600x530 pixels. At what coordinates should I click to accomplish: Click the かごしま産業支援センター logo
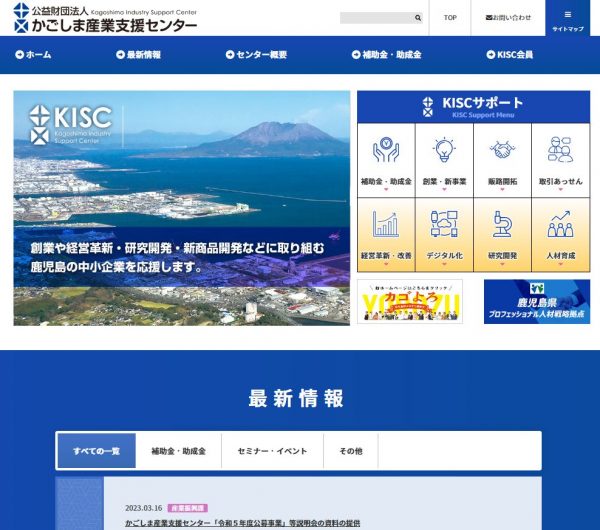click(105, 18)
